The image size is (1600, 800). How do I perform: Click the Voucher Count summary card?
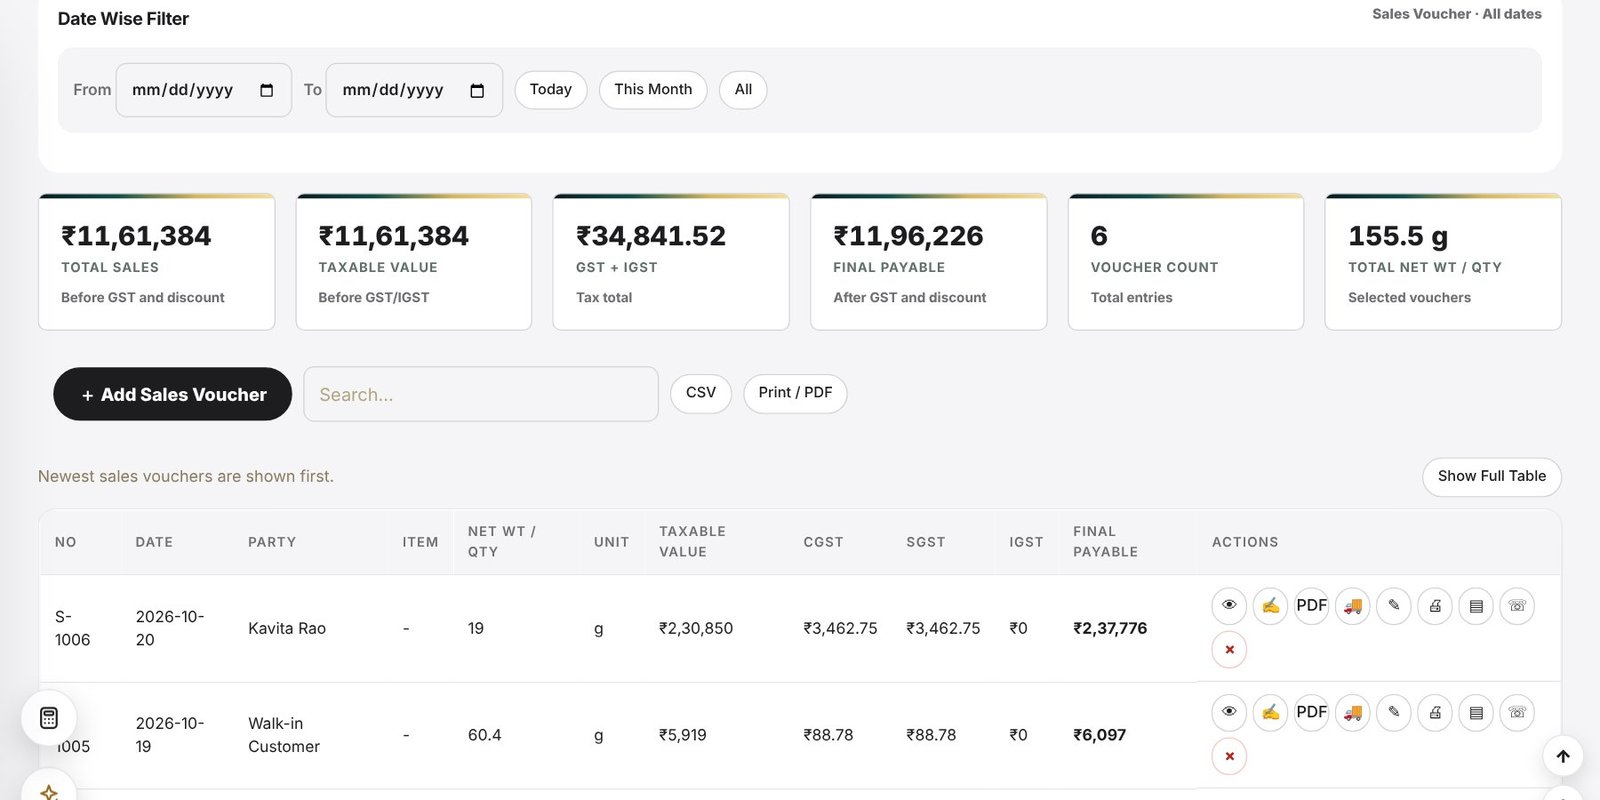pyautogui.click(x=1186, y=262)
